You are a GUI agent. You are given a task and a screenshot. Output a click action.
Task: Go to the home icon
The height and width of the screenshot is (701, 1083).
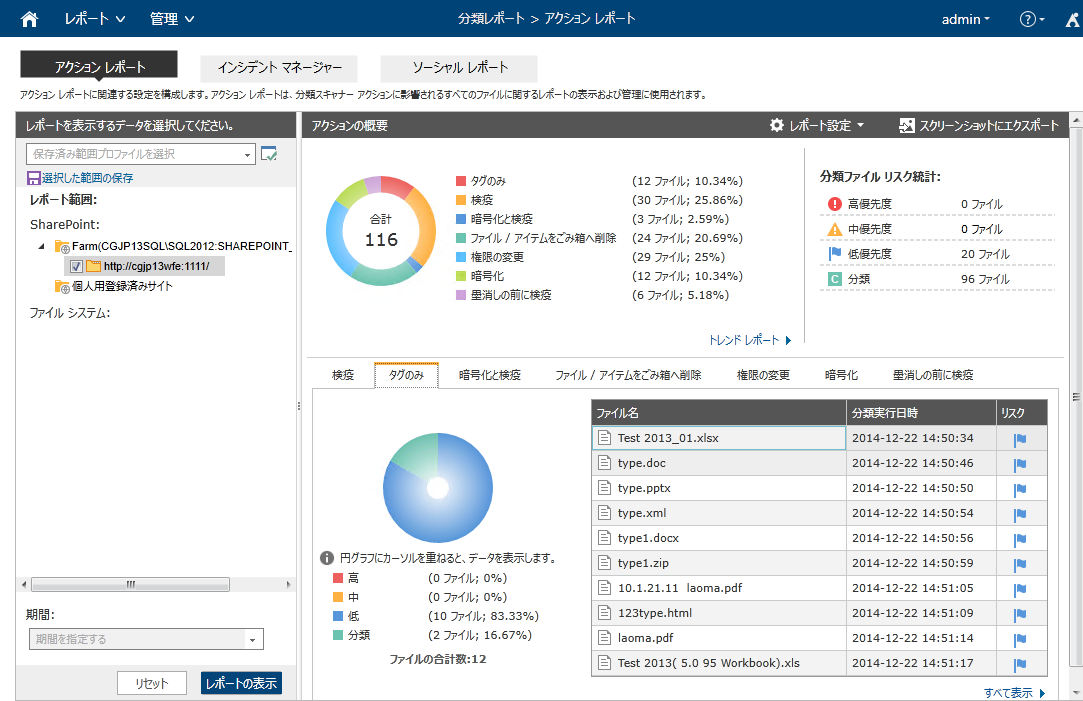(29, 19)
